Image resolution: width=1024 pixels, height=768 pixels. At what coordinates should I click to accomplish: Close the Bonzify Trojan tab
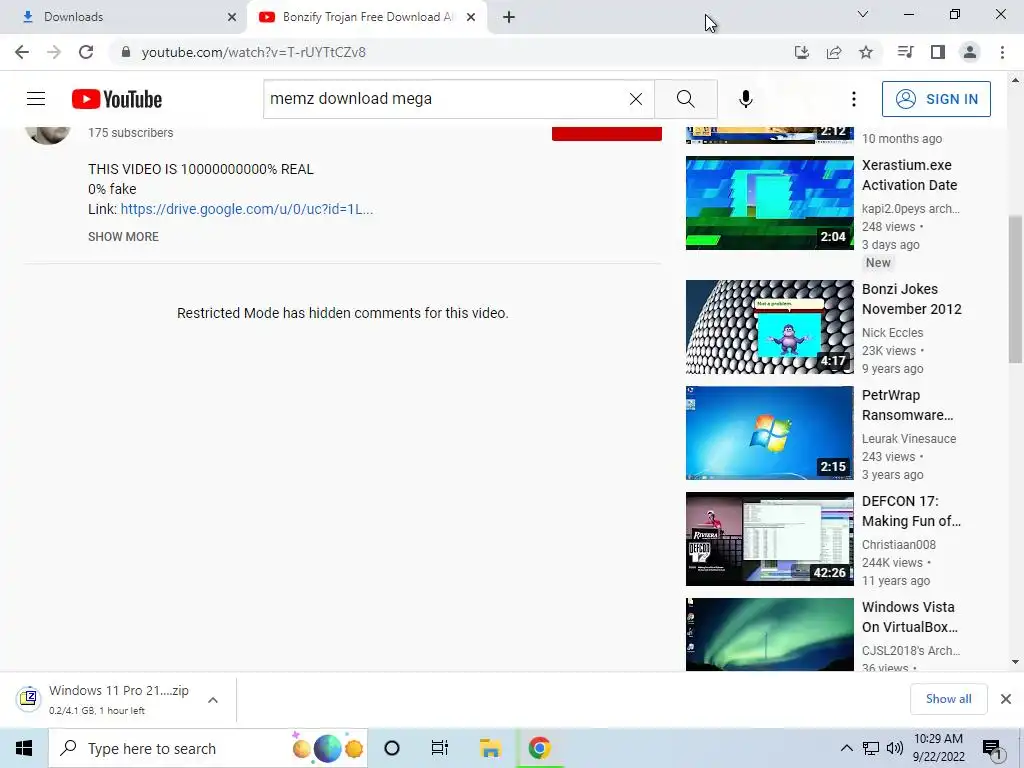point(471,17)
